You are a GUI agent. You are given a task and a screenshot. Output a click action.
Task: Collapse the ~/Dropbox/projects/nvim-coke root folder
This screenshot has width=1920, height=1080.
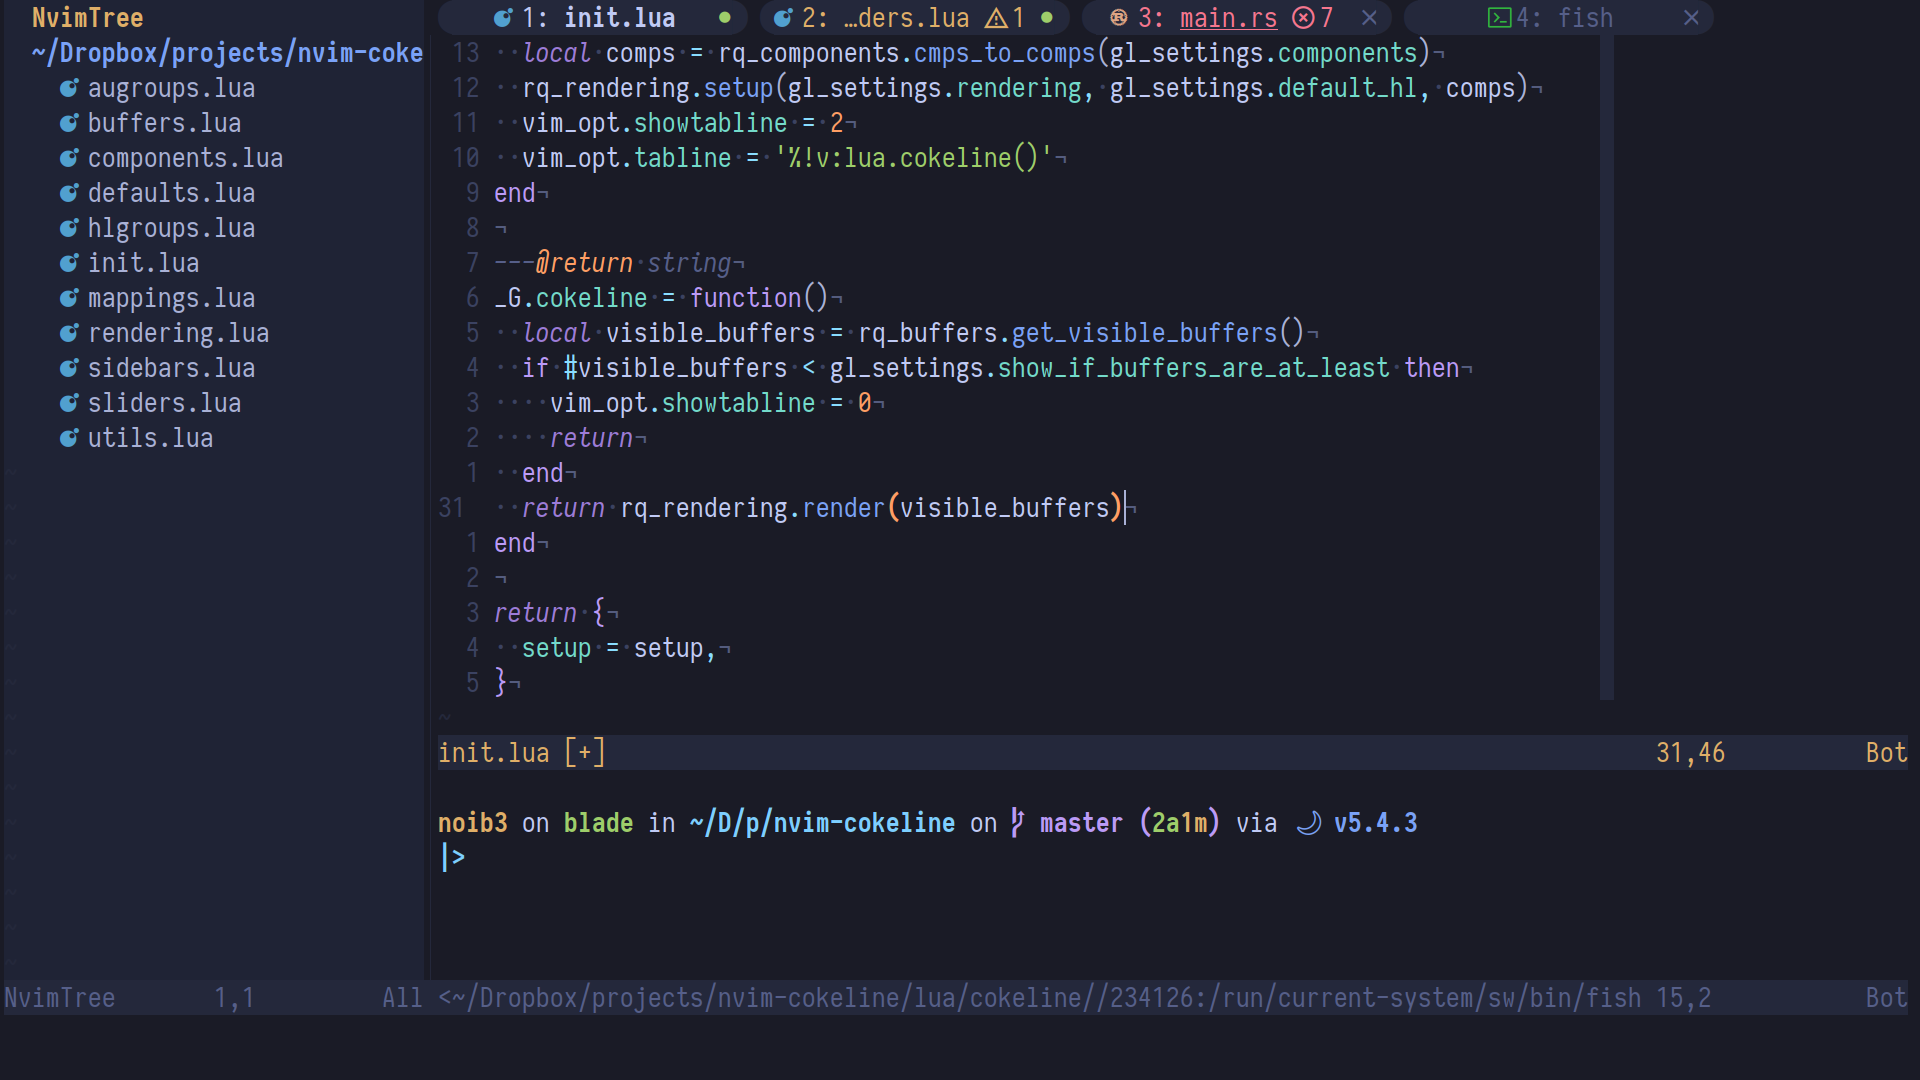click(x=227, y=53)
